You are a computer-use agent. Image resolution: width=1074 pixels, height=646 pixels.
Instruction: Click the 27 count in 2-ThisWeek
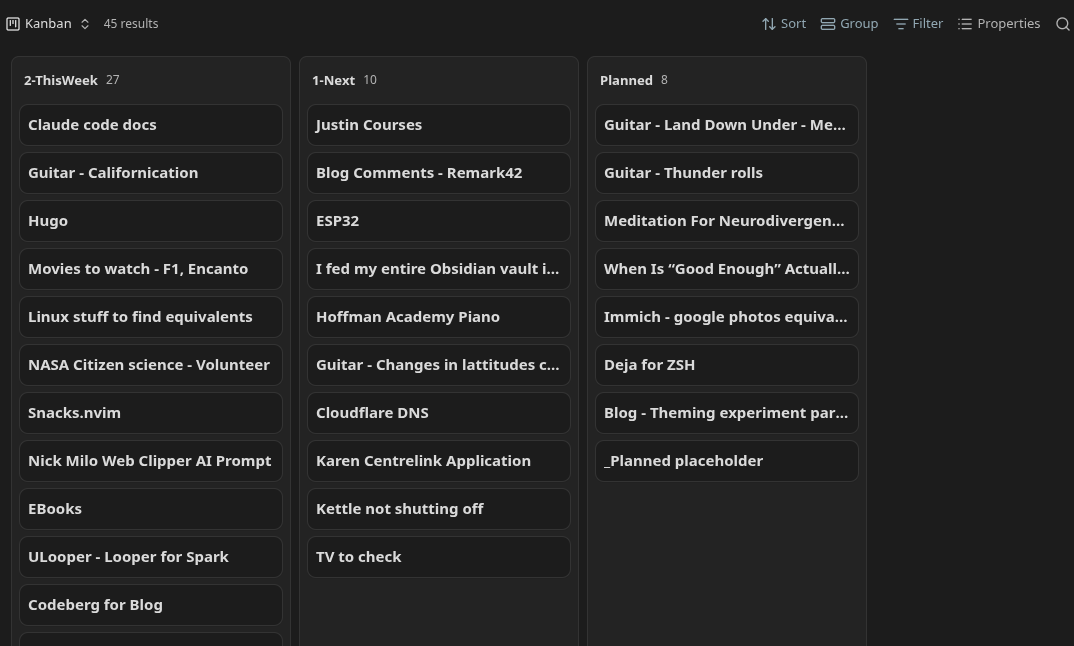[112, 79]
